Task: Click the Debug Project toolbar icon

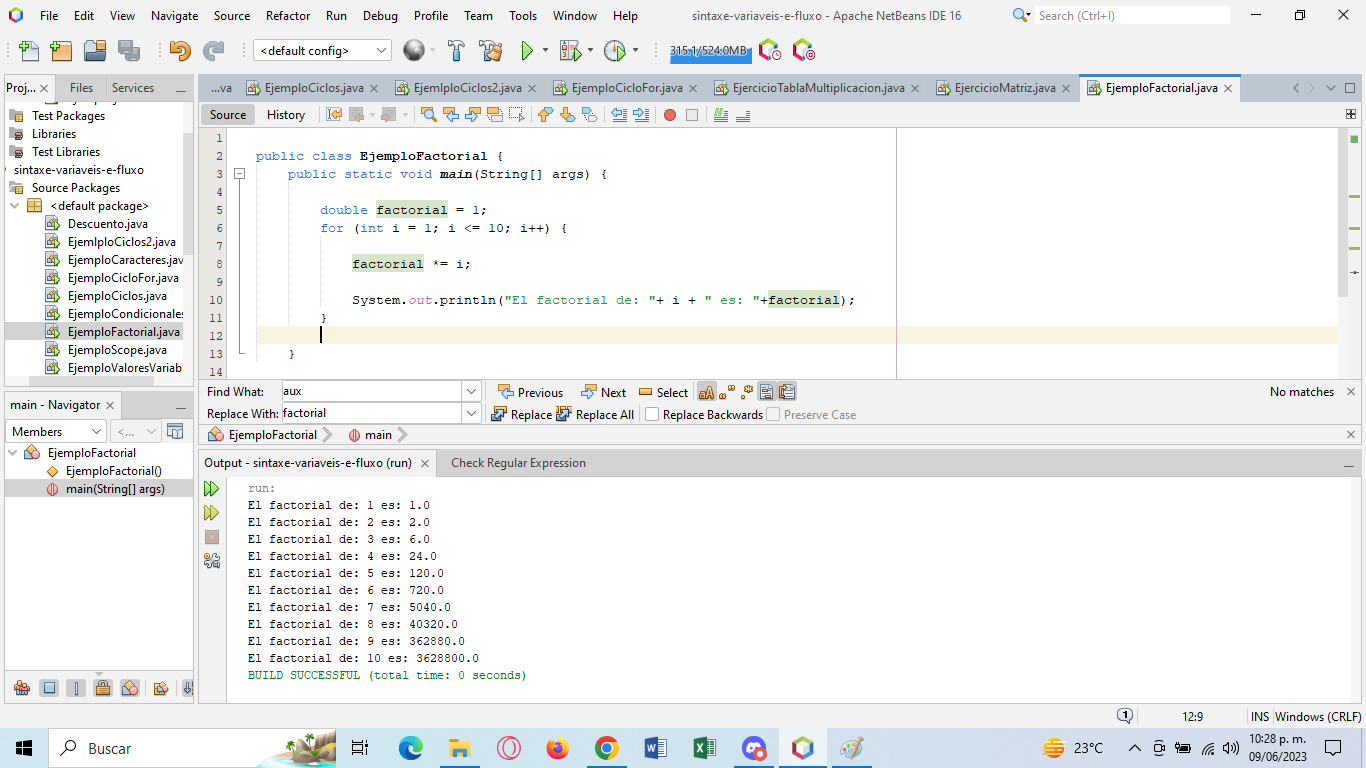Action: point(570,50)
